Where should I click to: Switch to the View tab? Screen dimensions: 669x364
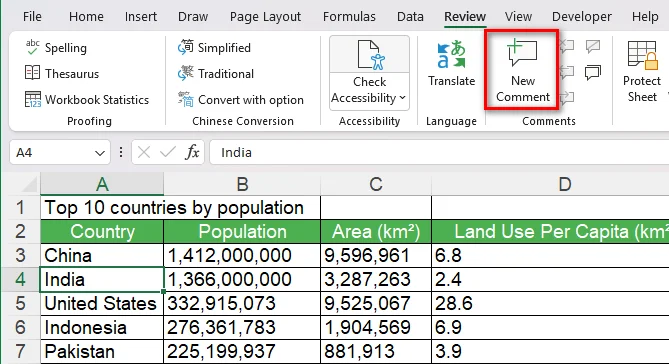pos(518,17)
